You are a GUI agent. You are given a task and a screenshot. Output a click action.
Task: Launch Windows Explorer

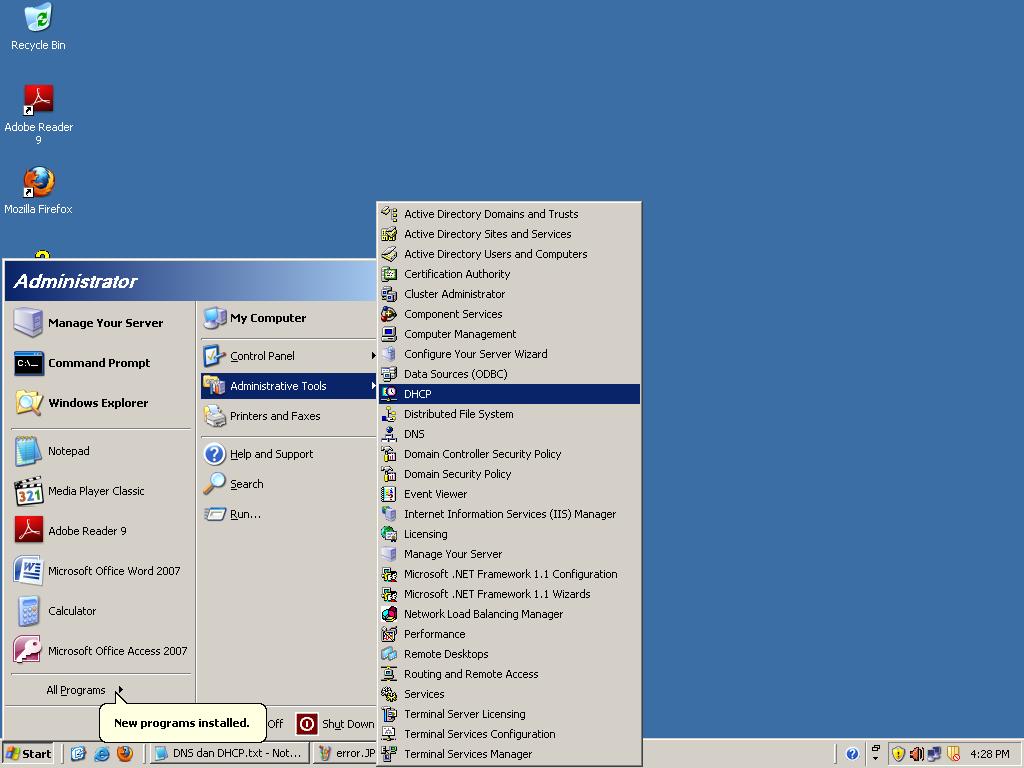(x=101, y=403)
